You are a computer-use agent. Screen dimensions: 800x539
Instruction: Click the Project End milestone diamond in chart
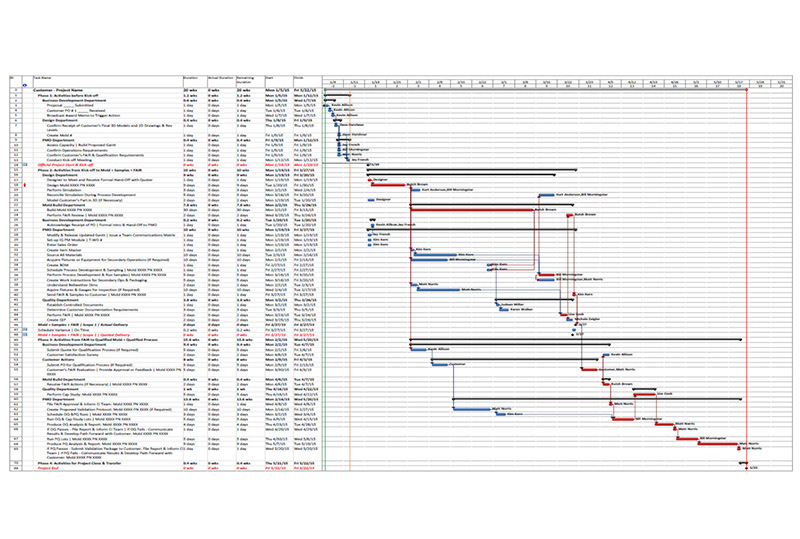coord(748,468)
